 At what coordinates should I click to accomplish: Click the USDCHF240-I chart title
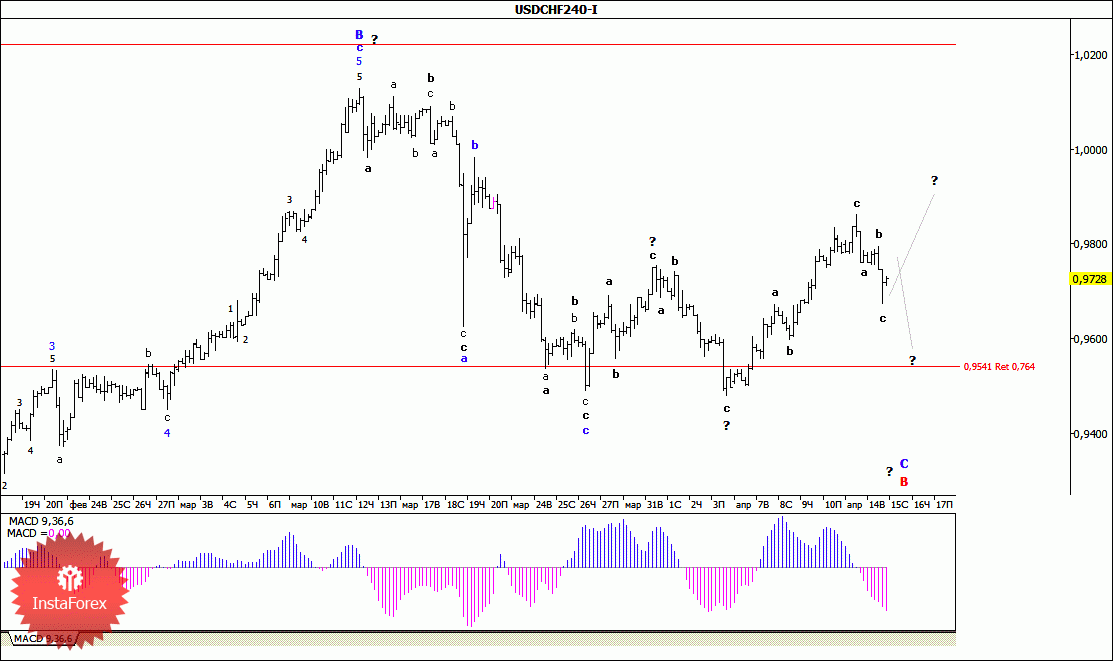tap(556, 9)
